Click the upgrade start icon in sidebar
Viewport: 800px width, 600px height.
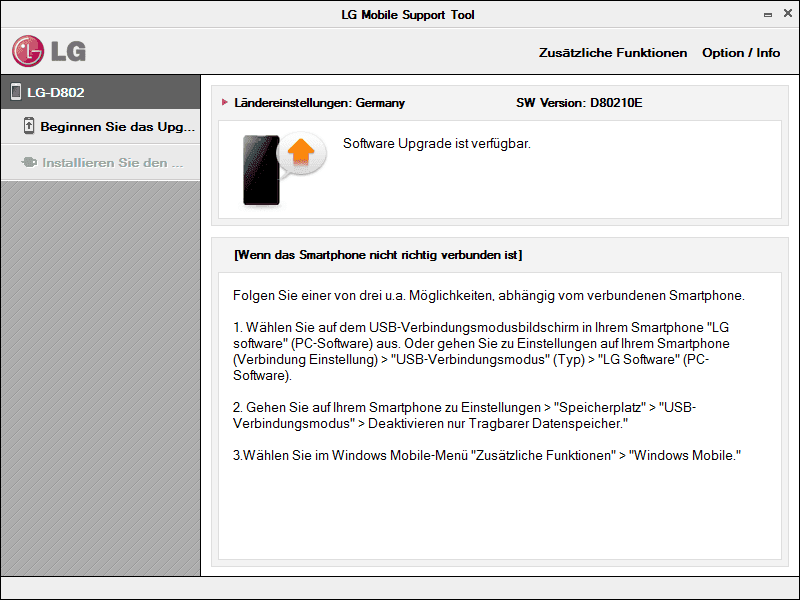point(29,126)
